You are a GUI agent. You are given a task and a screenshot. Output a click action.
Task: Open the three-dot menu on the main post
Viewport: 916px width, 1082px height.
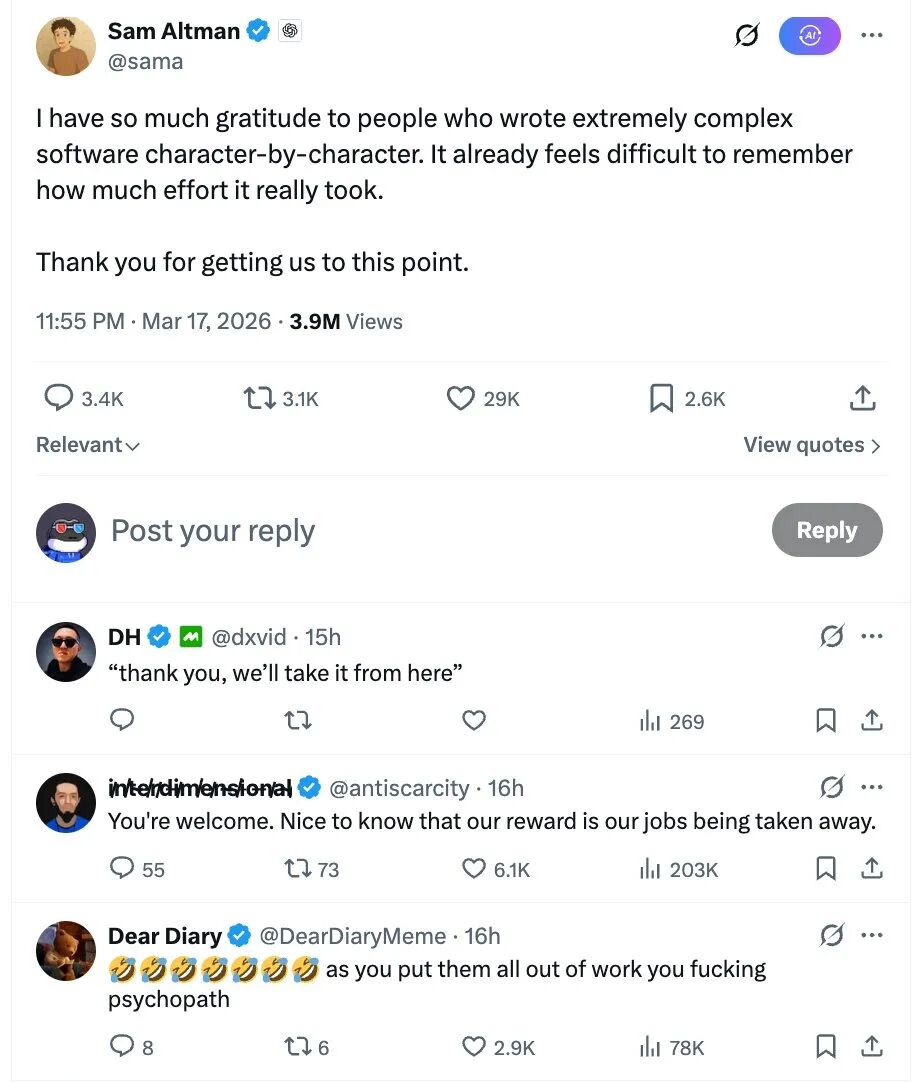pyautogui.click(x=871, y=35)
